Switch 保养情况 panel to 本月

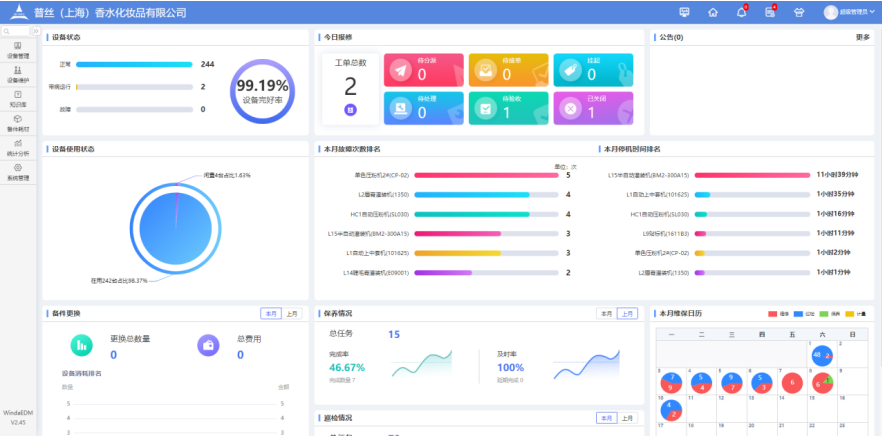(605, 313)
